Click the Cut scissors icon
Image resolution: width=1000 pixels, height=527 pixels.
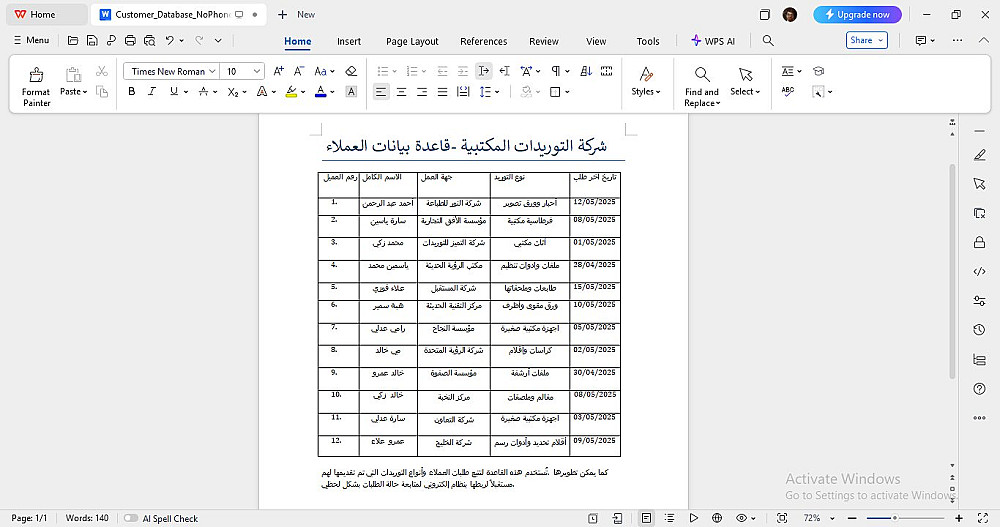(x=102, y=71)
